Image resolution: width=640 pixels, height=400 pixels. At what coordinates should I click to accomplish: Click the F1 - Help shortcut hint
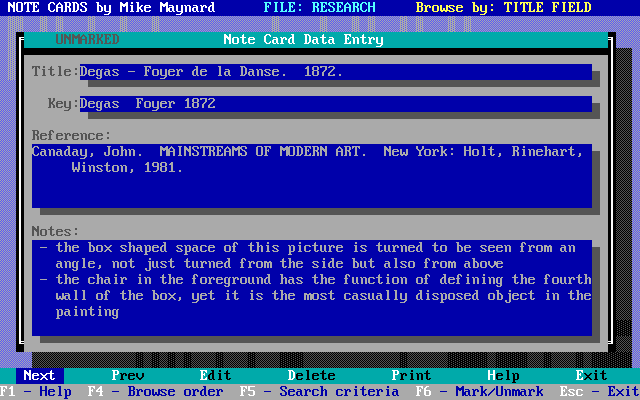click(36, 392)
